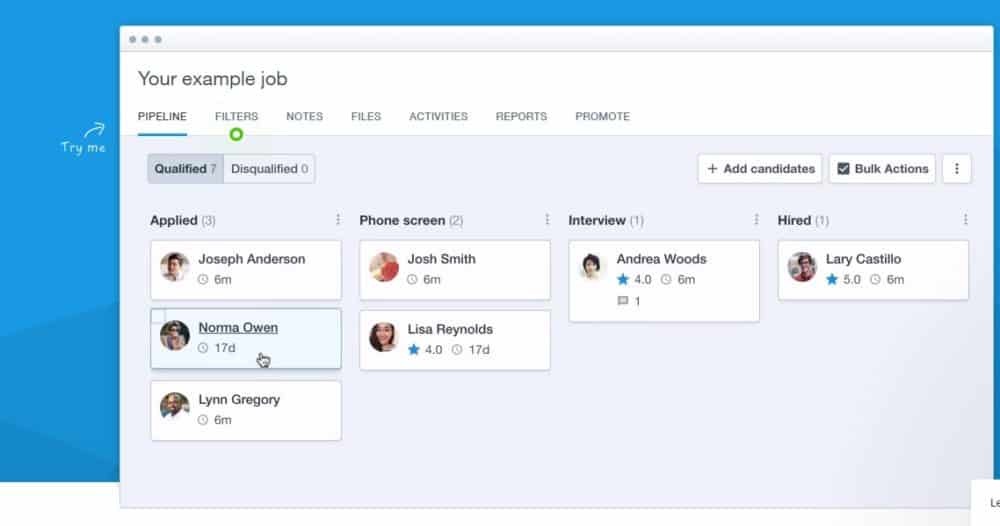
Task: Click Lynn Gregory's avatar photo
Action: coord(175,408)
